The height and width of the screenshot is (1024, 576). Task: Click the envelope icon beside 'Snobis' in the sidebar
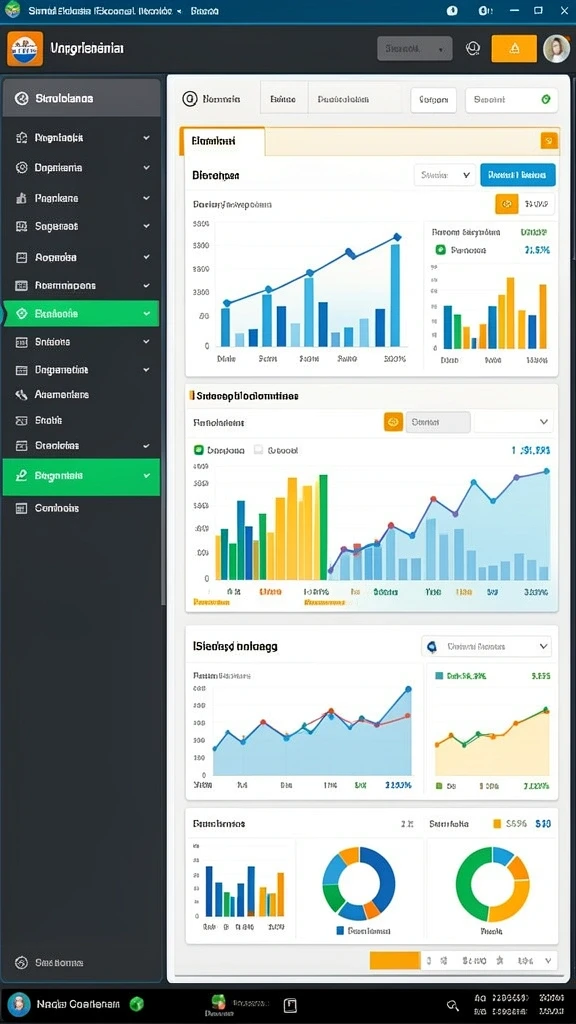(x=22, y=421)
